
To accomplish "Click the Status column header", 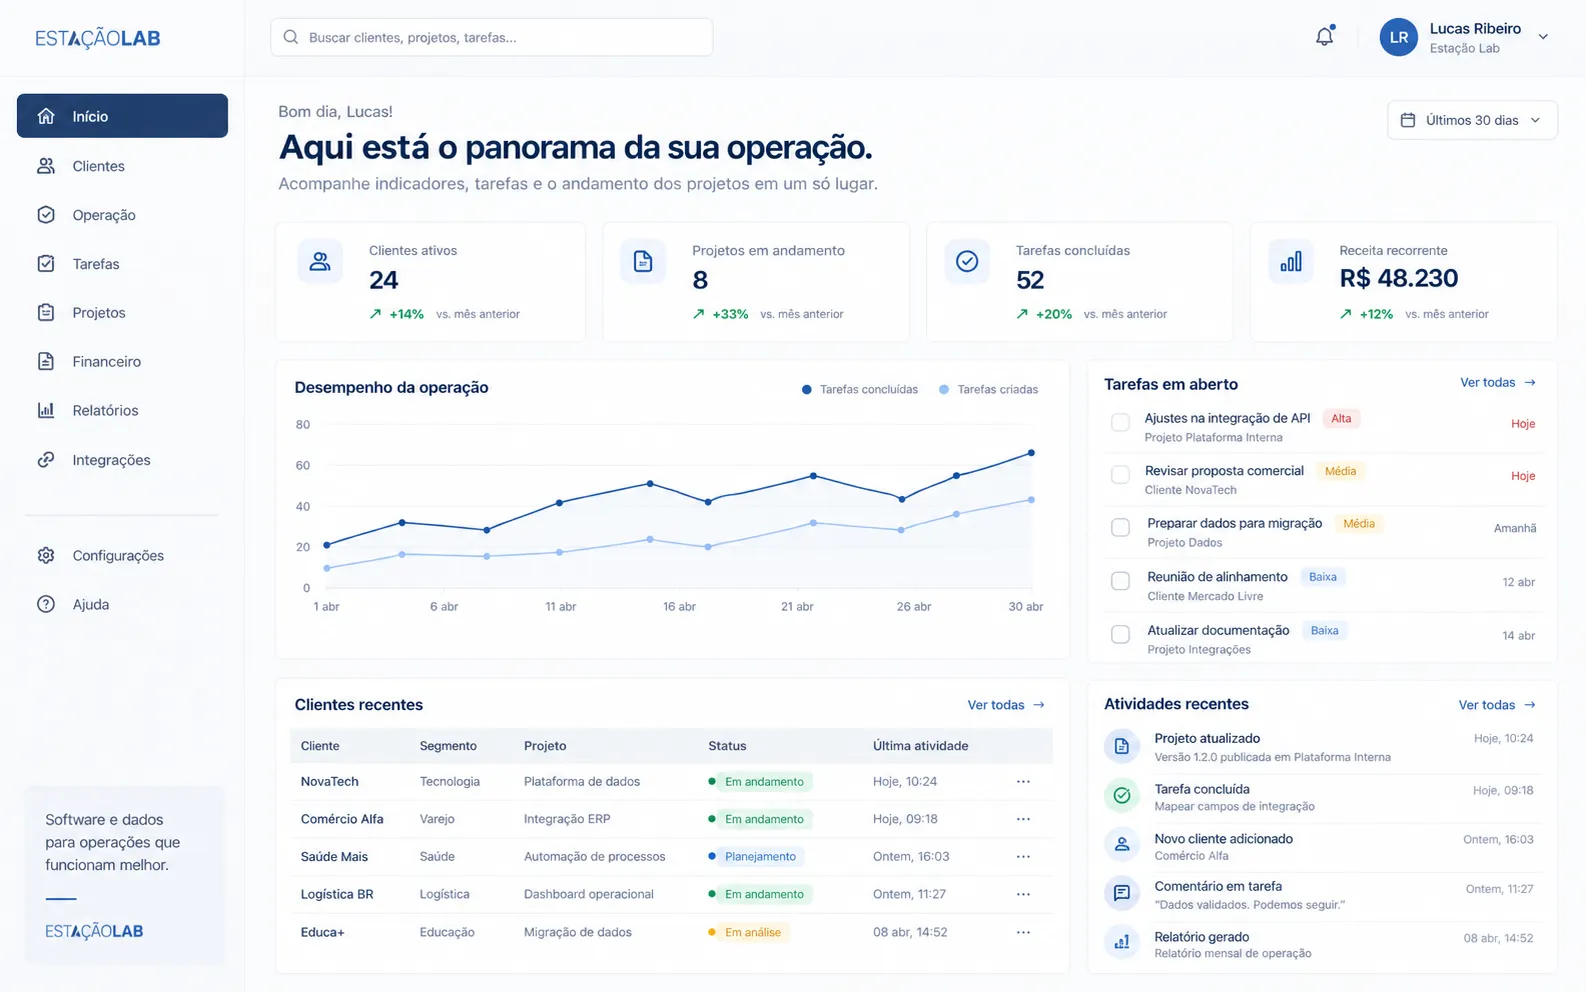I will click(727, 746).
